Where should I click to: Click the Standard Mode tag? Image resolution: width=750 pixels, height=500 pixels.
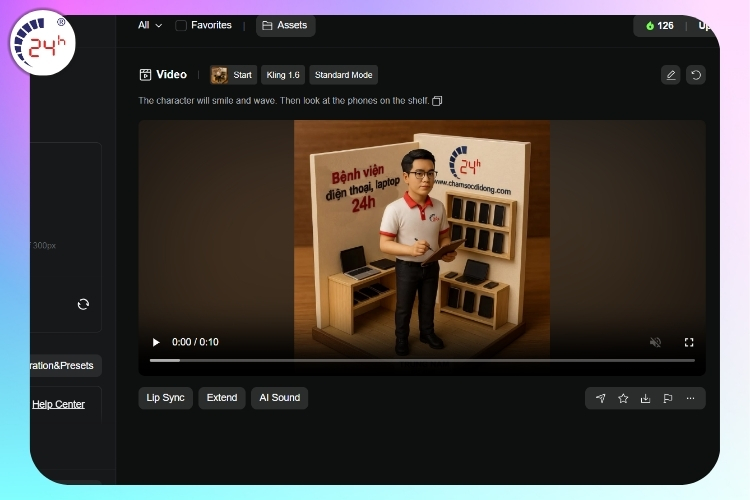343,75
